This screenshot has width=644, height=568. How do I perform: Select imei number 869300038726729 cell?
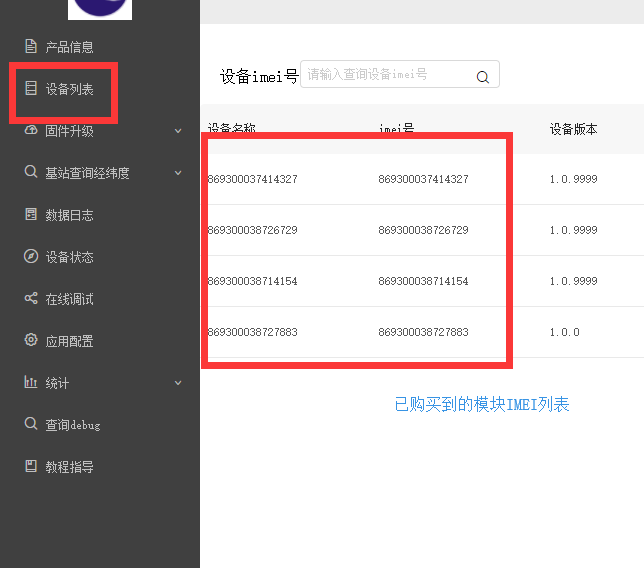click(x=423, y=231)
